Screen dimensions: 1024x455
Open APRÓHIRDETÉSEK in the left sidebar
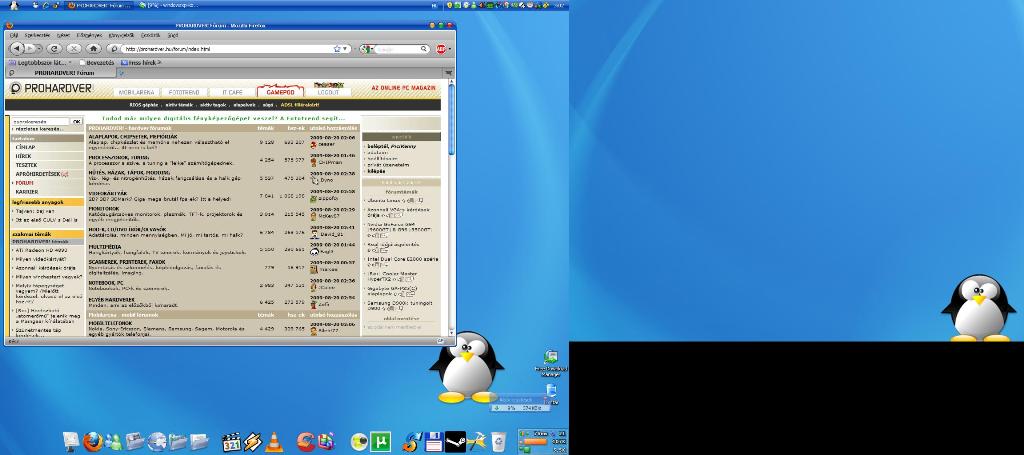pos(38,174)
